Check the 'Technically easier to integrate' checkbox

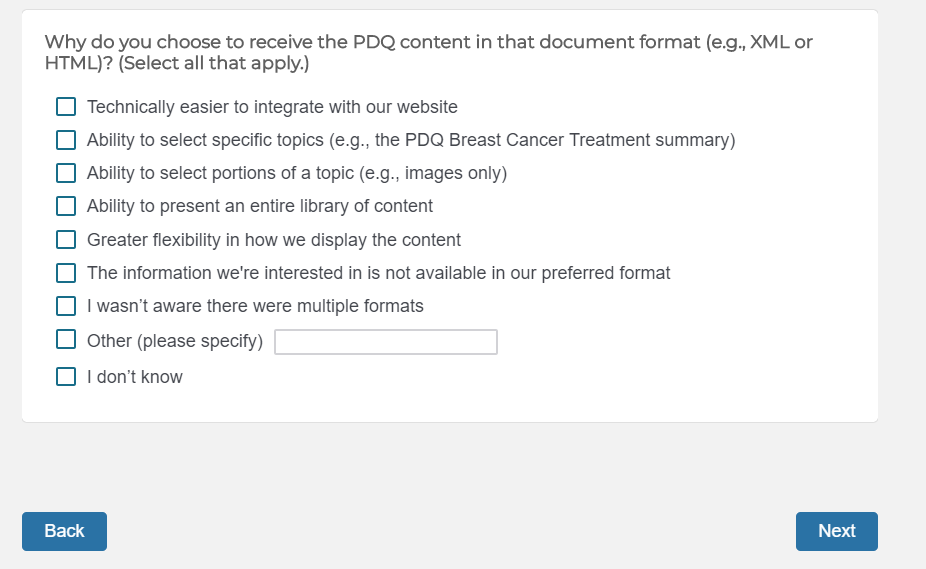[x=66, y=107]
